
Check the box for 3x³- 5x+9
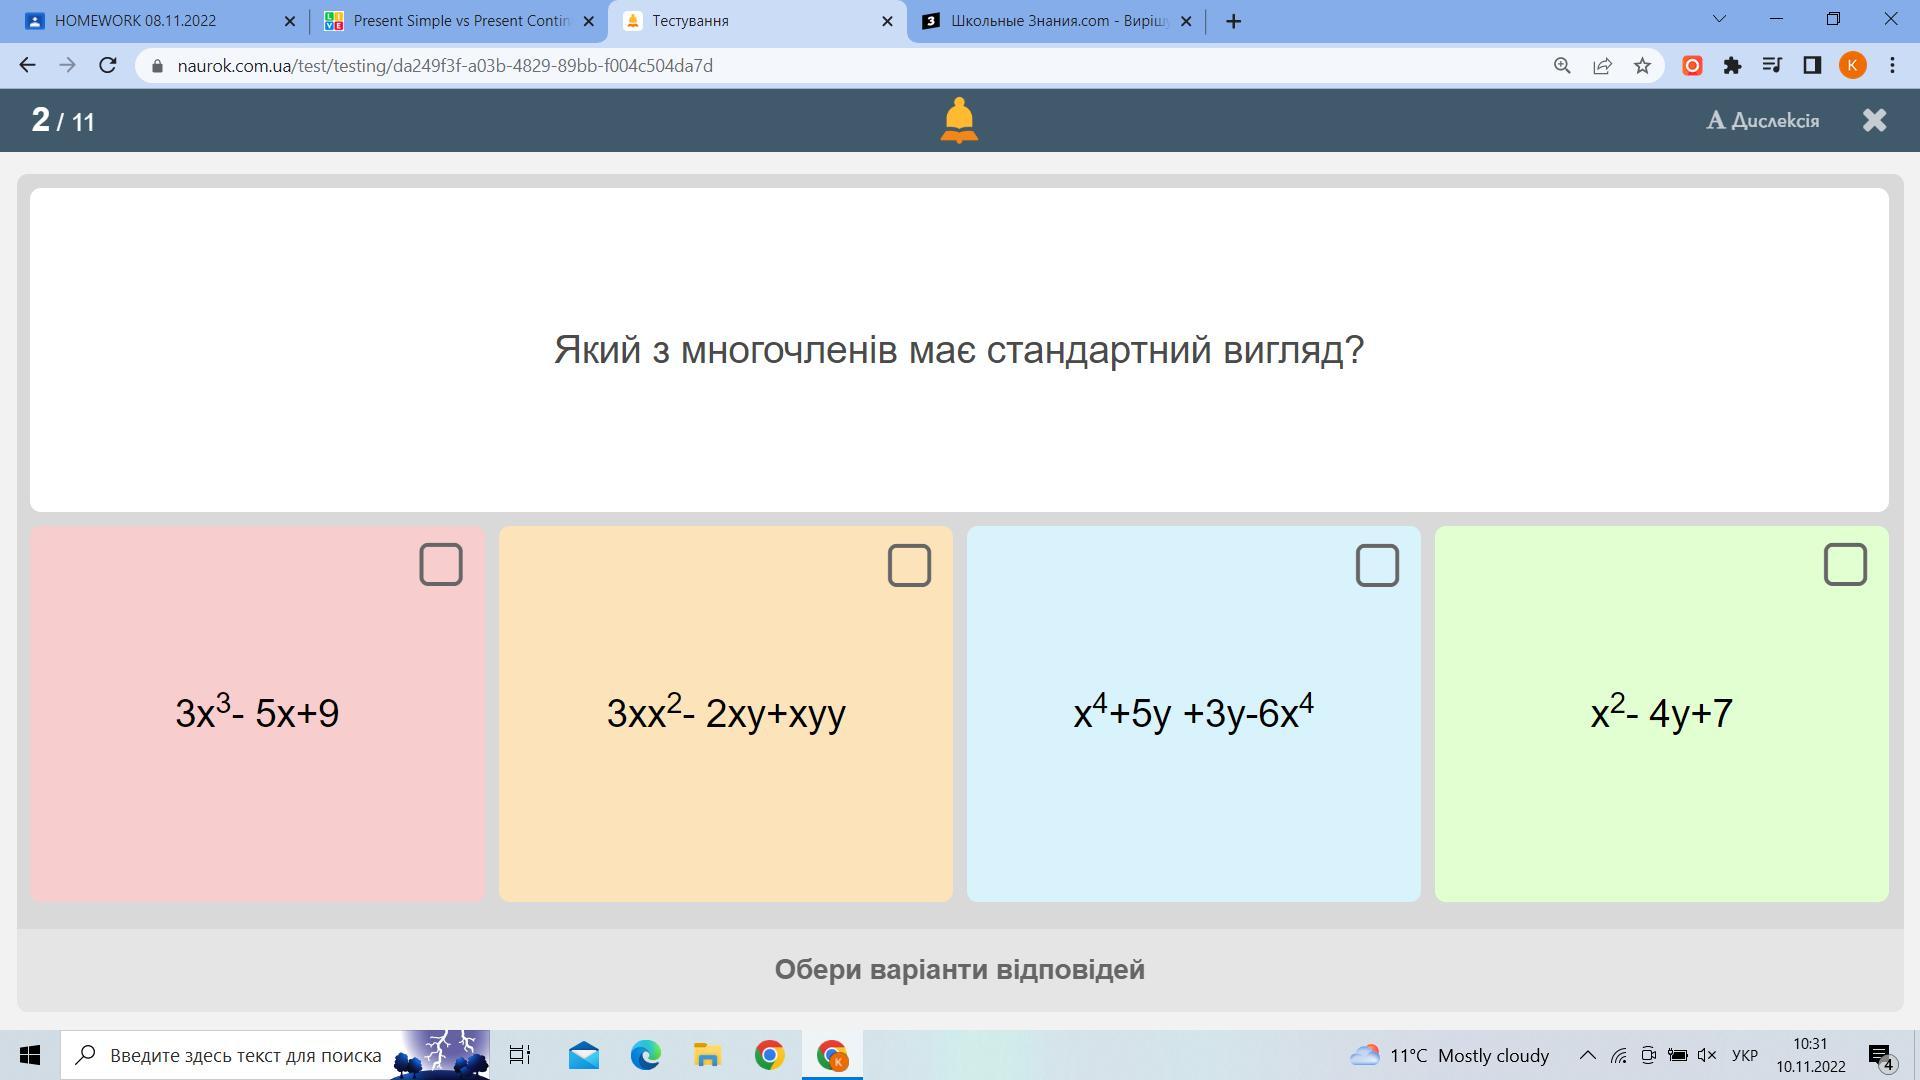[x=440, y=565]
